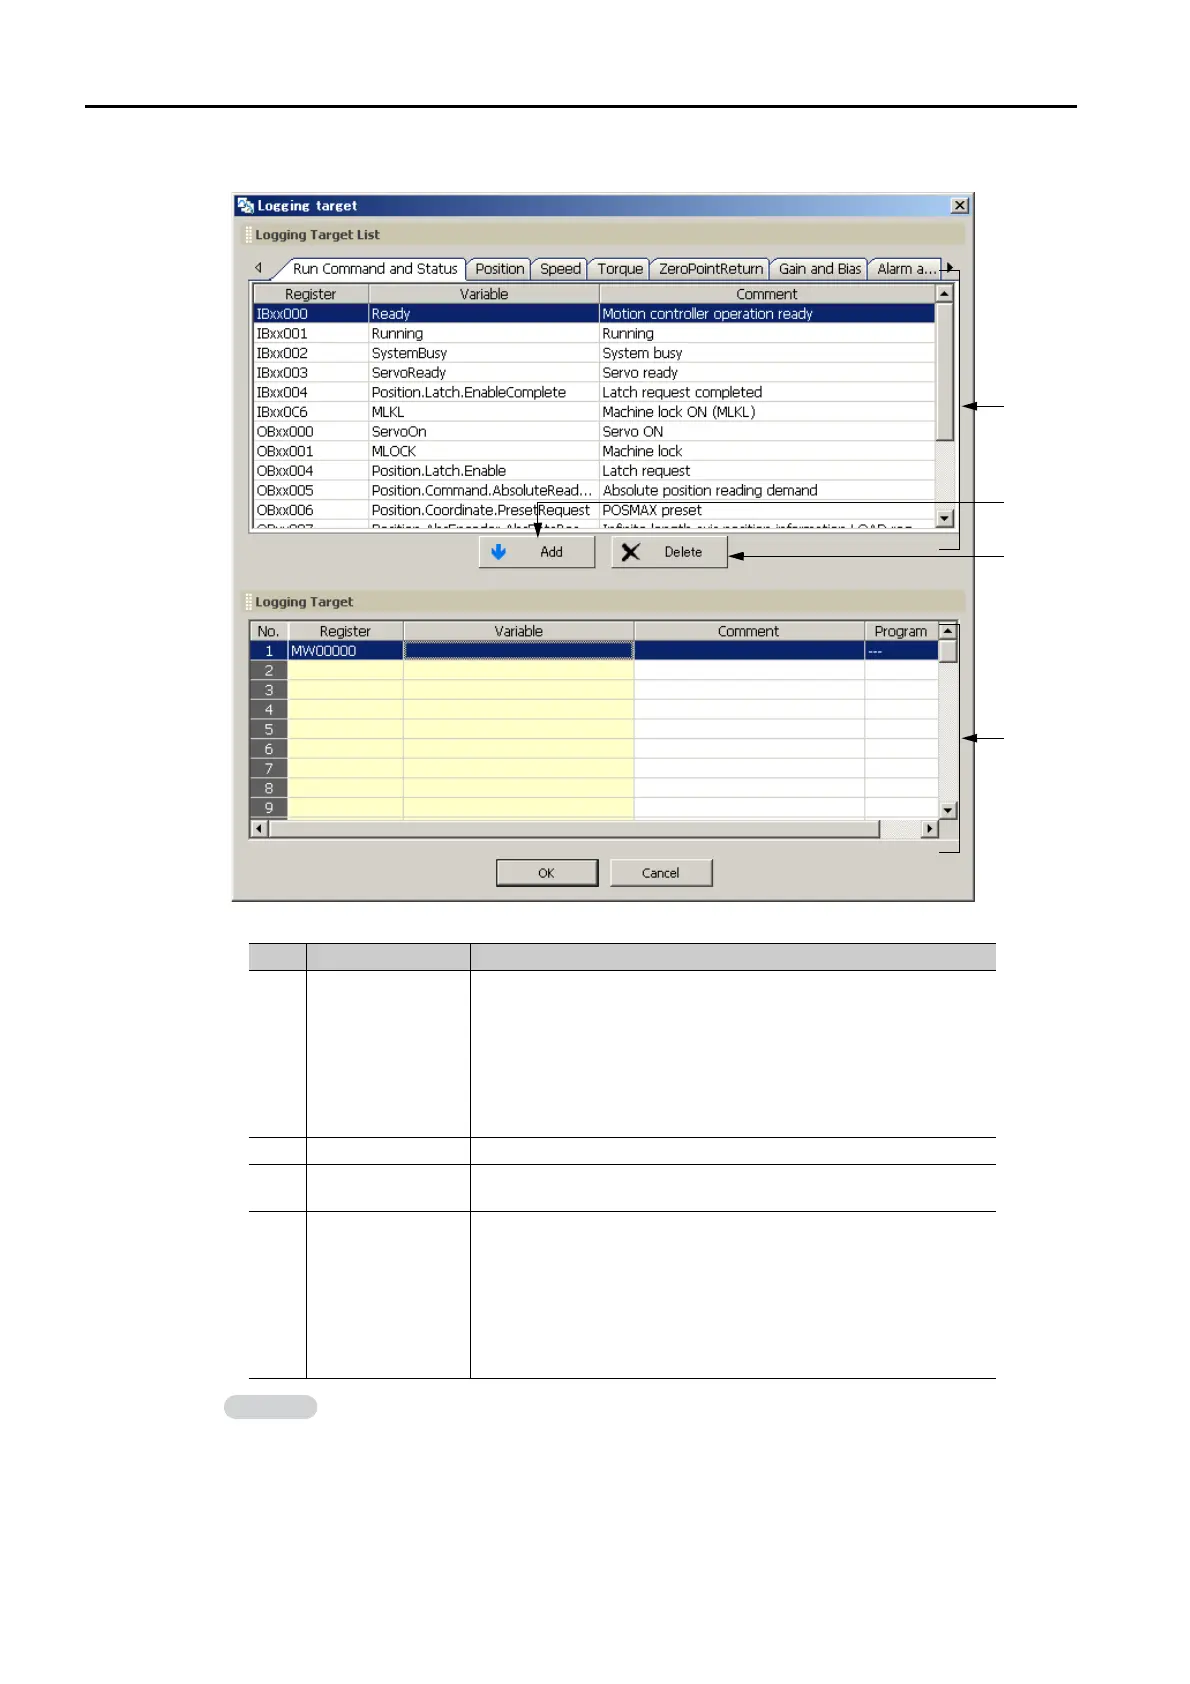Image resolution: width=1190 pixels, height=1684 pixels.
Task: Open the ZeroPointReturn tab
Action: pyautogui.click(x=711, y=269)
